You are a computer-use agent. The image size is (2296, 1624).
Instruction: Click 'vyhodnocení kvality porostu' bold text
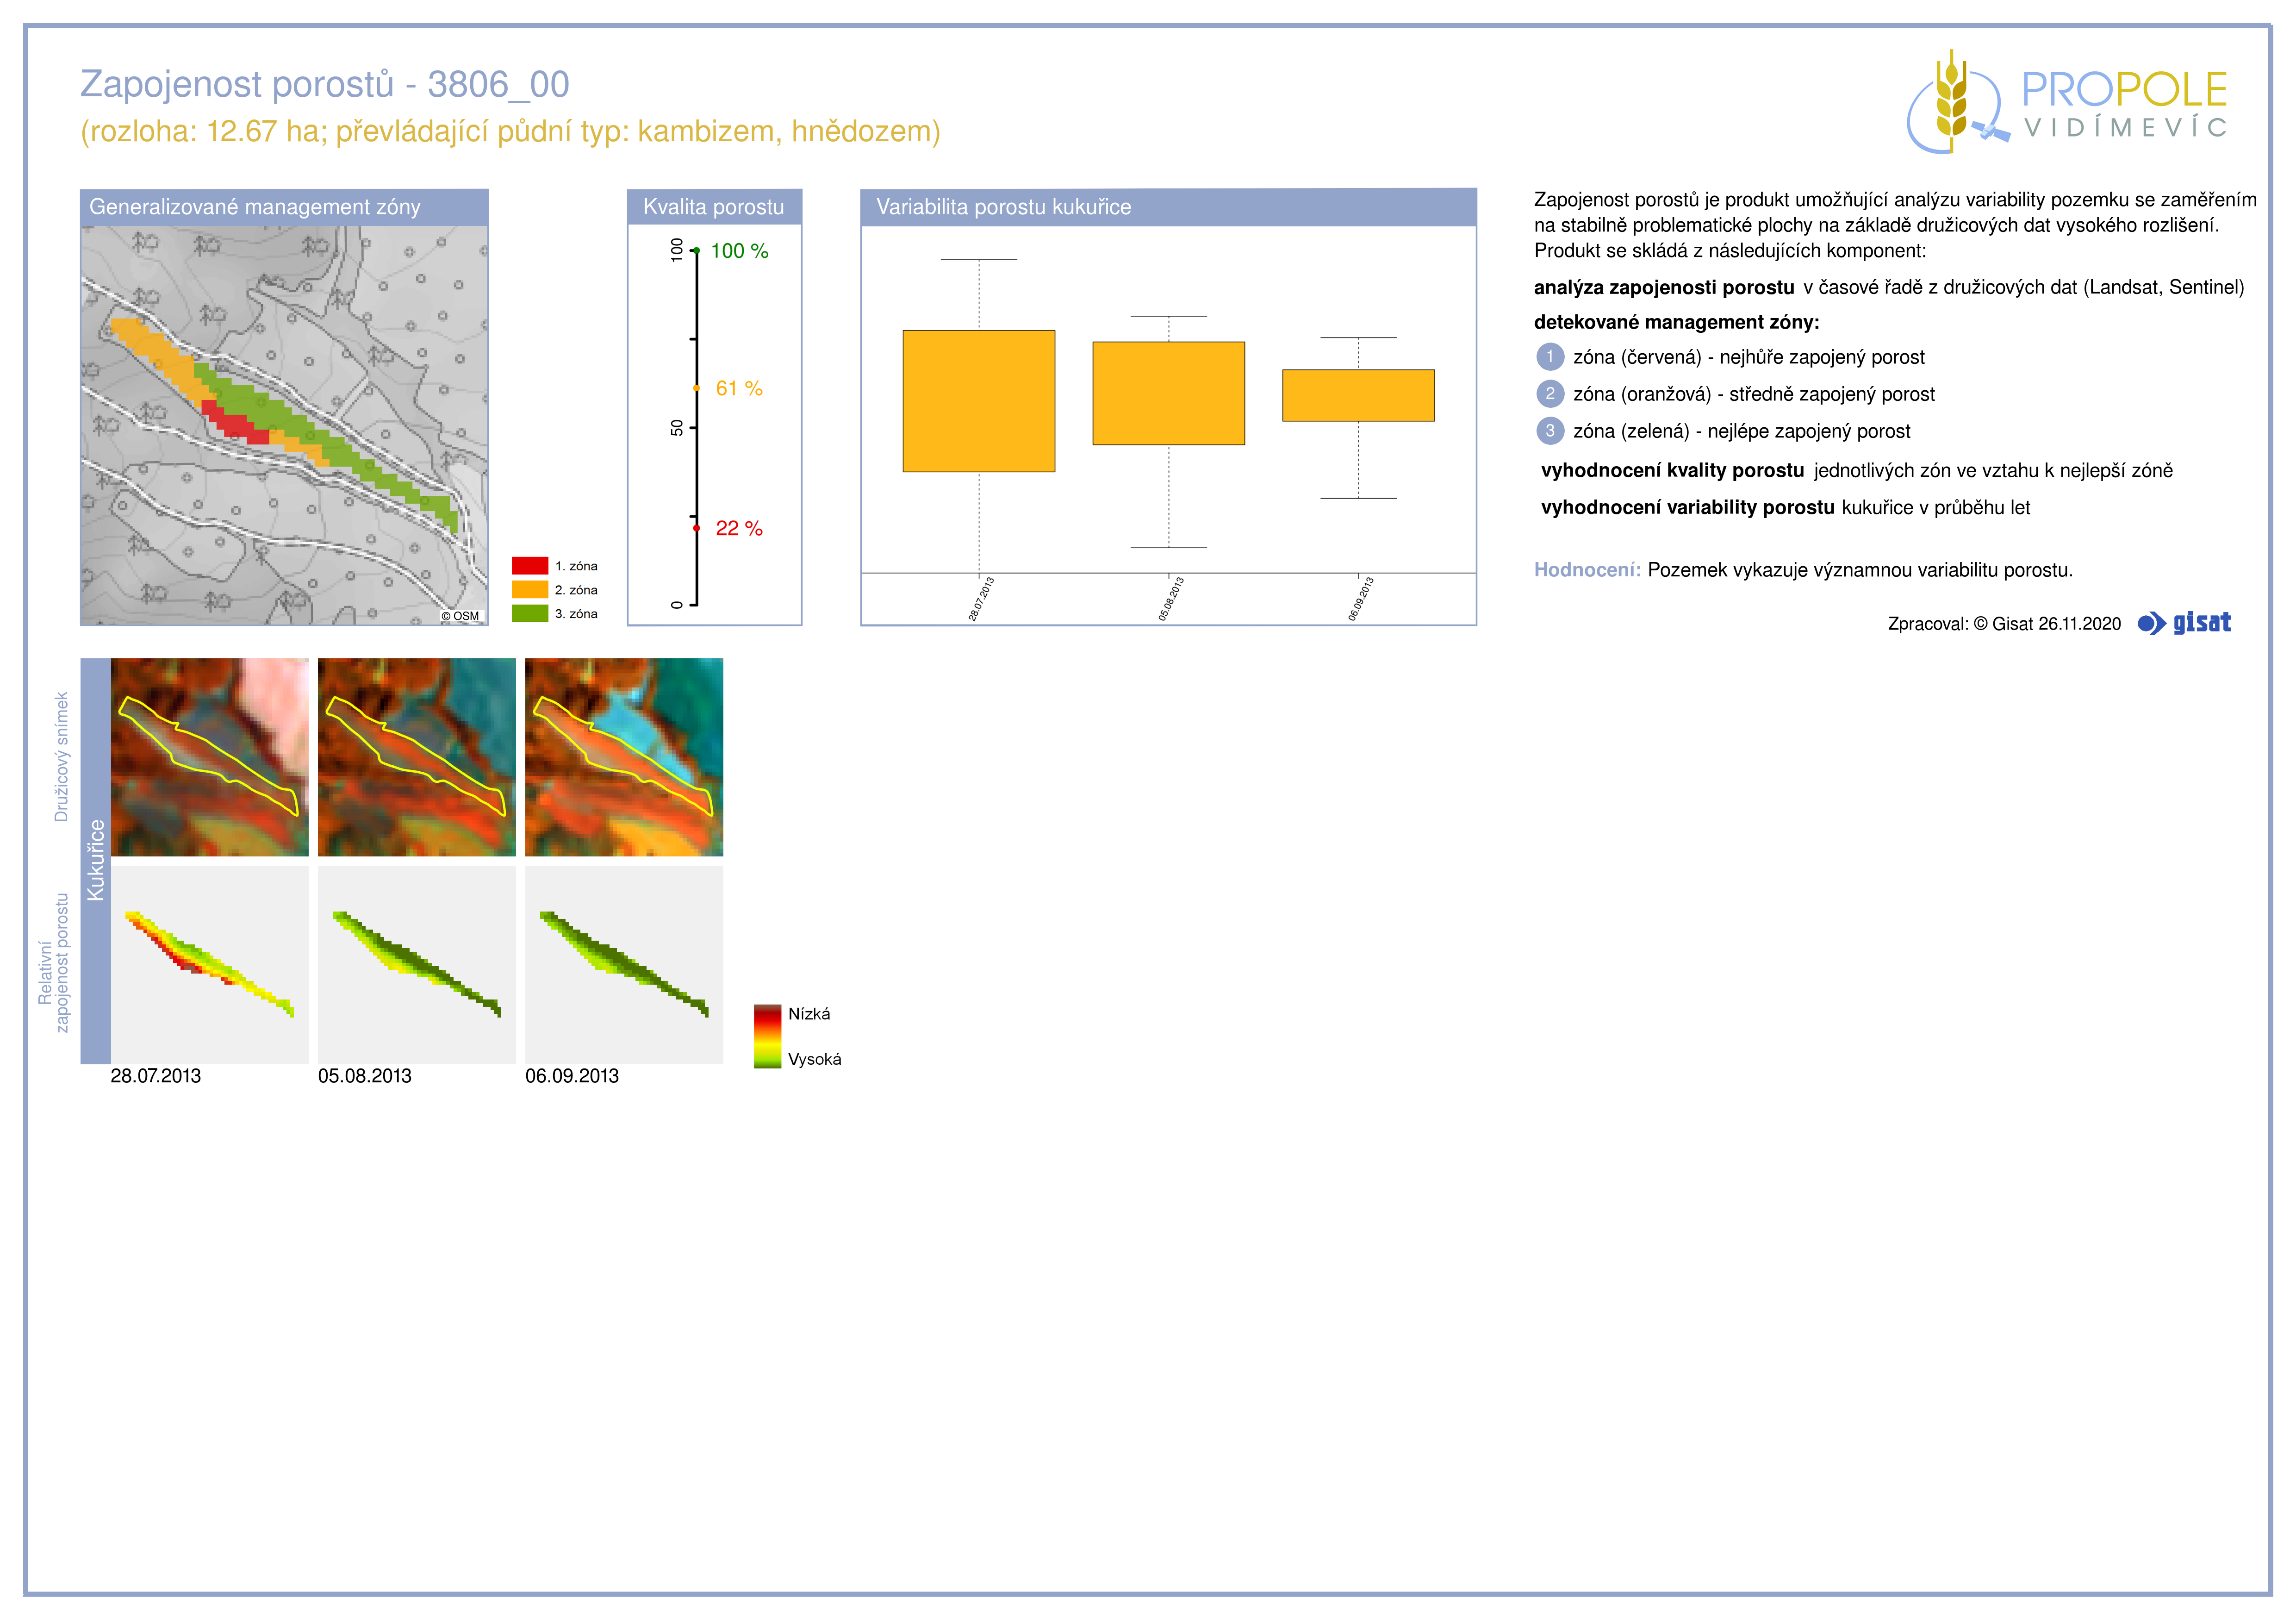[1673, 471]
